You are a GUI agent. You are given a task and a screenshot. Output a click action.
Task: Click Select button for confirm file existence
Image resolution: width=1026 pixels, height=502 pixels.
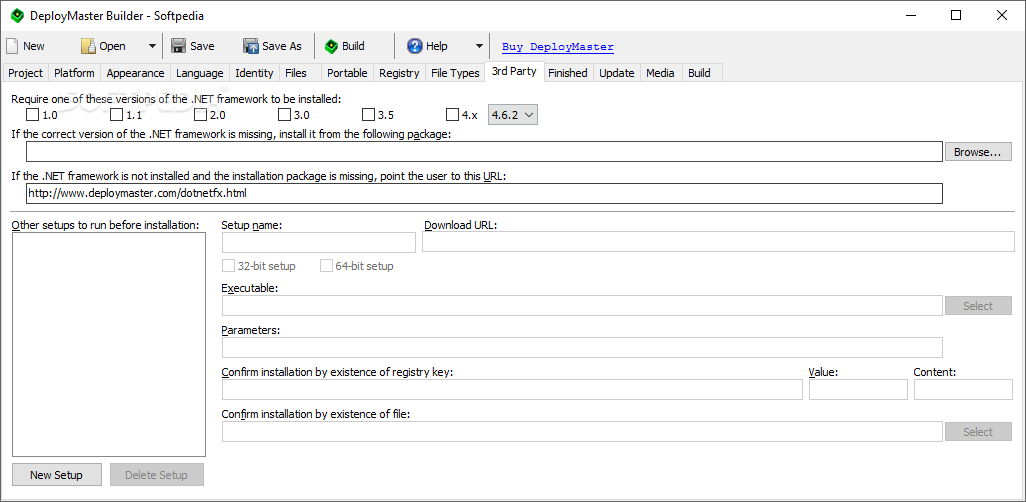(x=978, y=431)
